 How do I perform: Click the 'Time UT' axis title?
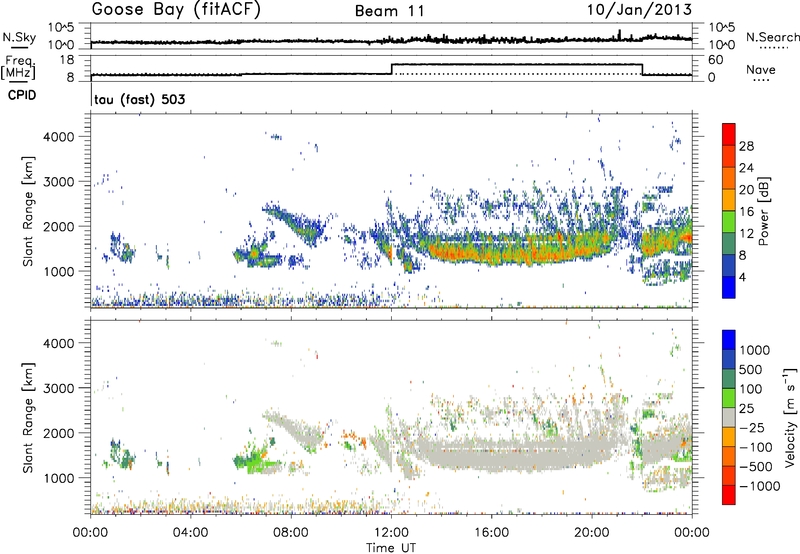(x=391, y=547)
